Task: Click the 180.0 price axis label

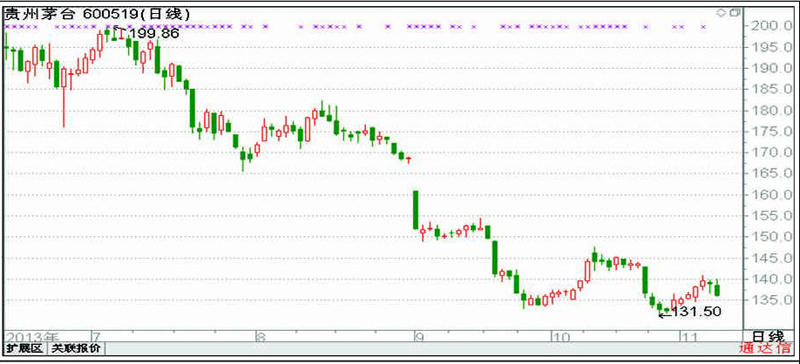Action: pos(771,110)
